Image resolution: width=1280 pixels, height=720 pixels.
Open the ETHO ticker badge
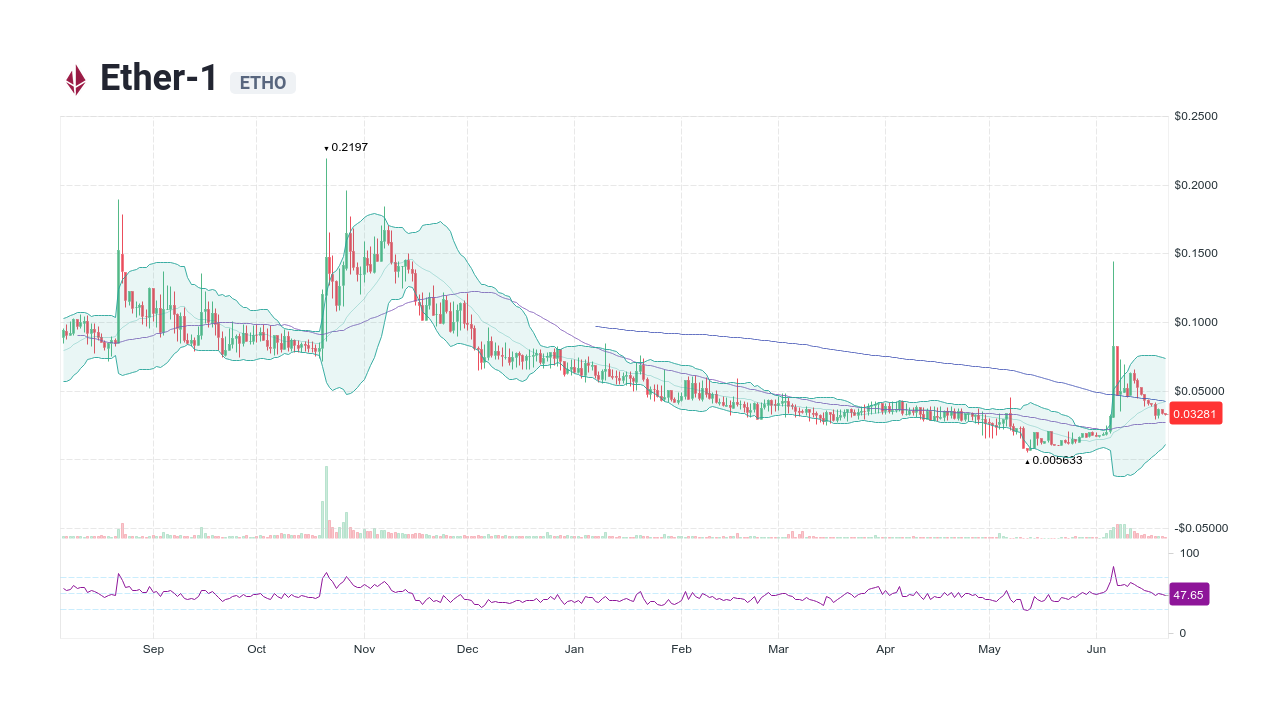(x=262, y=83)
